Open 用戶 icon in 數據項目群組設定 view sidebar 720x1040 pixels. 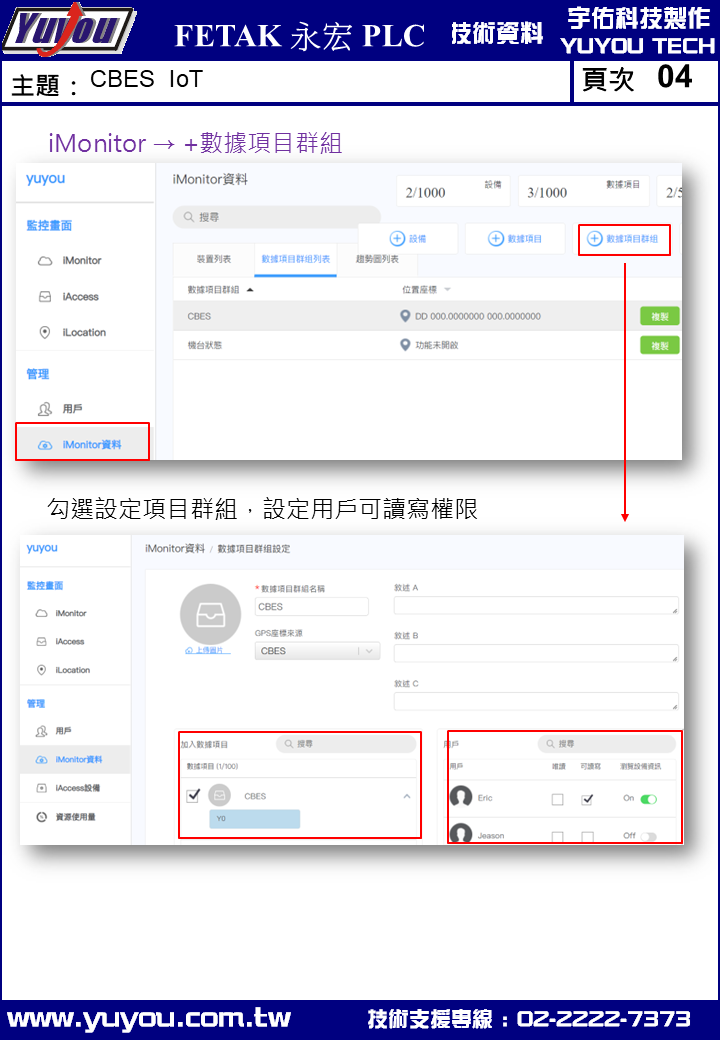coord(42,731)
